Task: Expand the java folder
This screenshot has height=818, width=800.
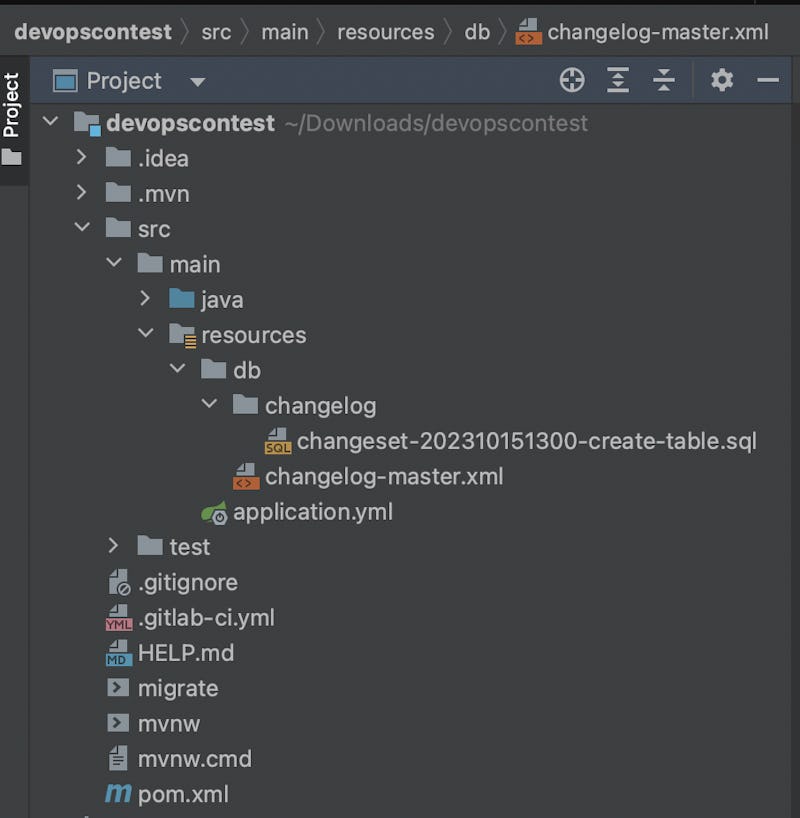Action: pos(146,299)
